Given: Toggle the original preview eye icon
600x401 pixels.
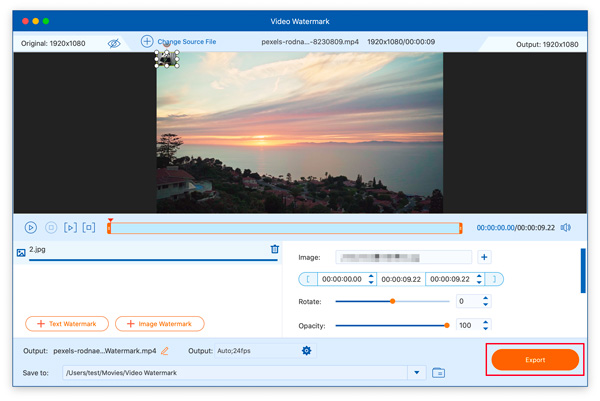Looking at the screenshot, I should pos(114,43).
